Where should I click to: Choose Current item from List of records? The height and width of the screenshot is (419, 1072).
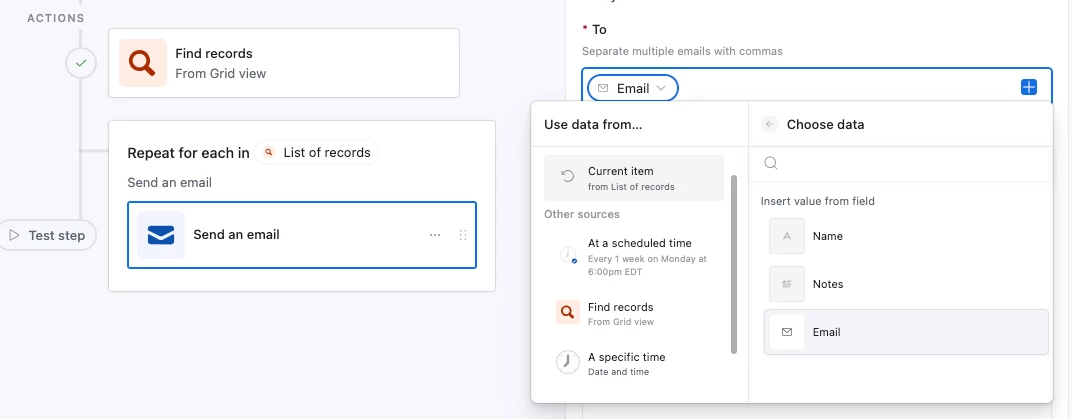point(634,178)
